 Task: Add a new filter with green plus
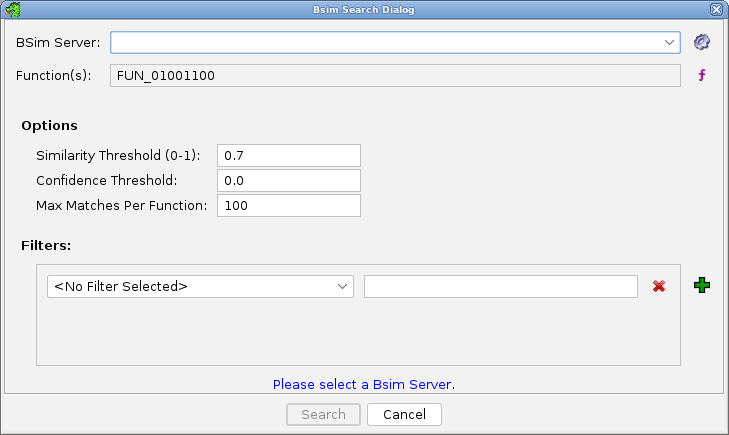coord(702,286)
